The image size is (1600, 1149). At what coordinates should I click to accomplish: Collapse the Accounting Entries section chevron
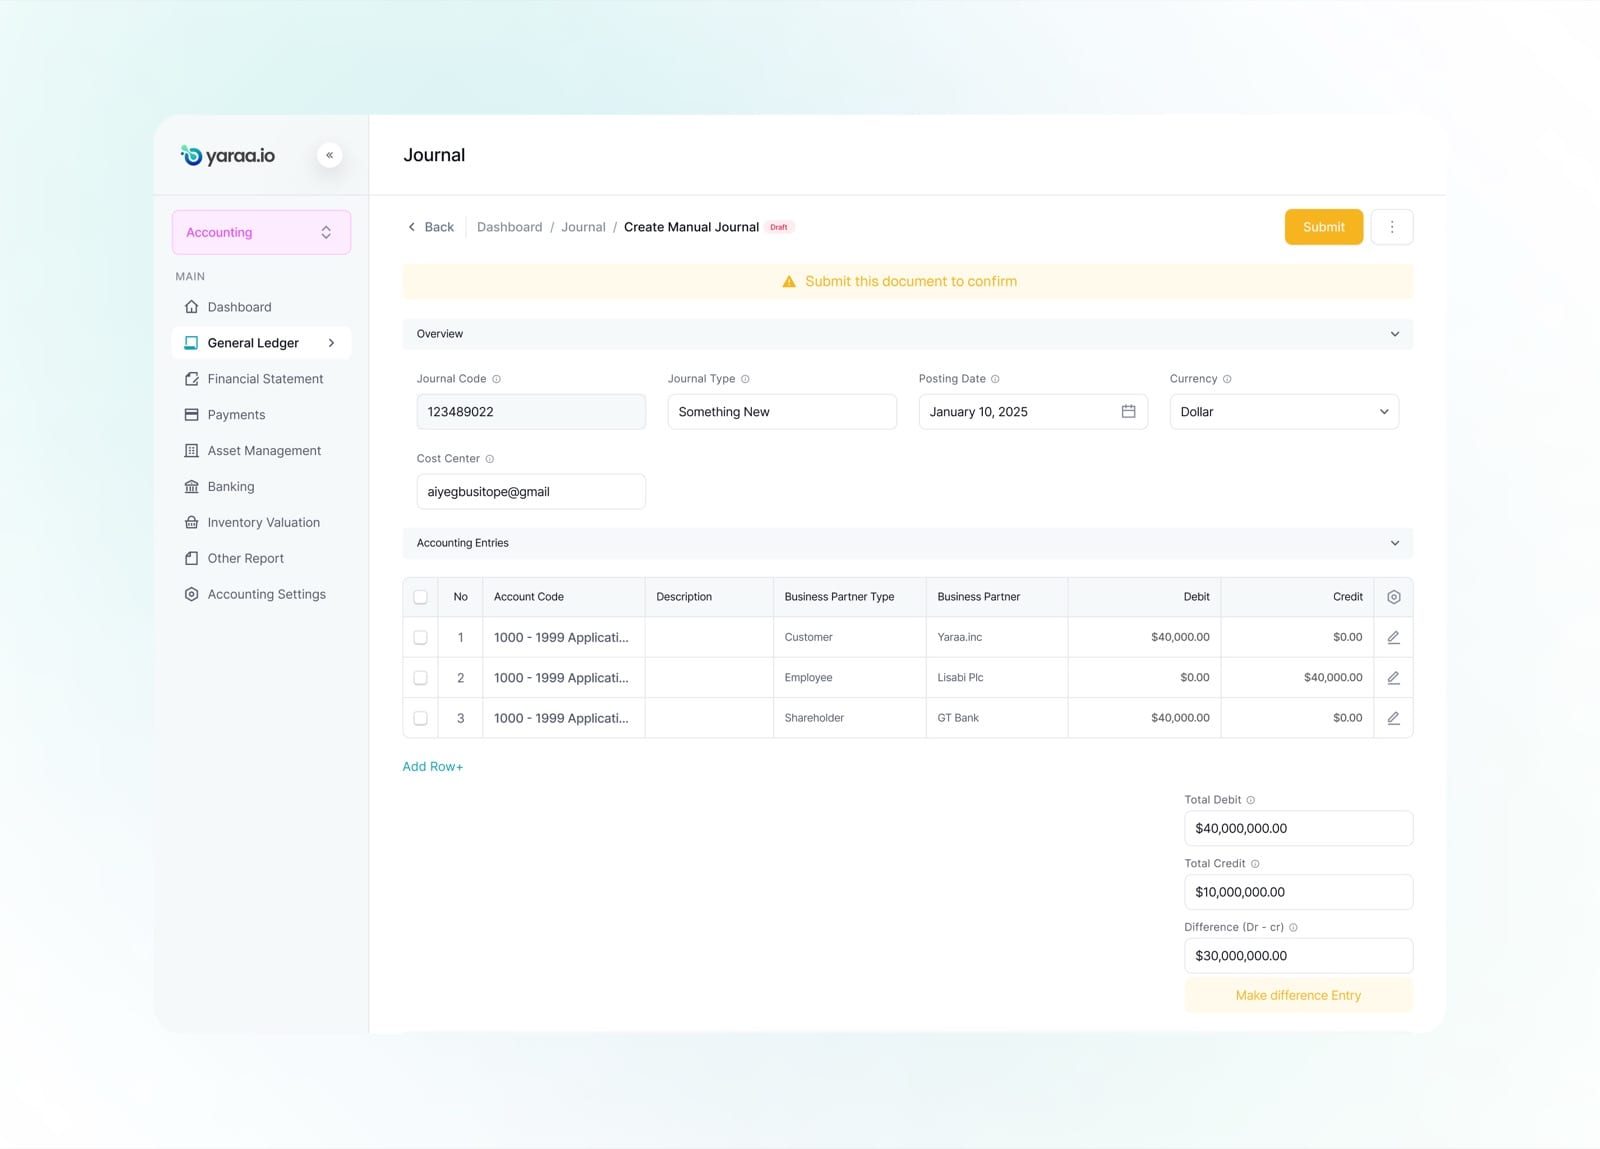coord(1395,543)
